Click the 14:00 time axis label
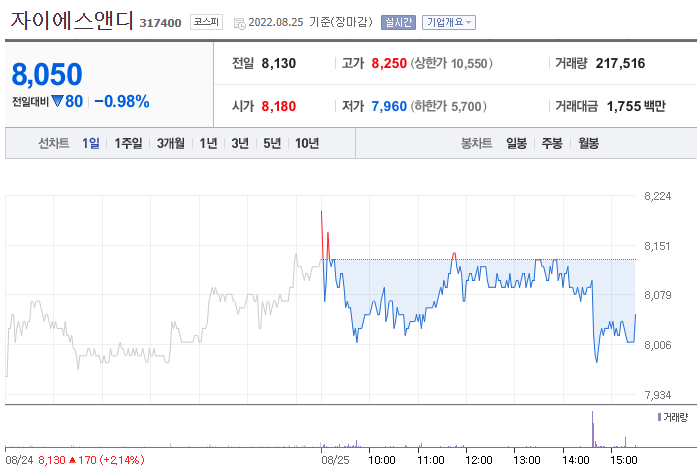The image size is (697, 476). pyautogui.click(x=575, y=460)
